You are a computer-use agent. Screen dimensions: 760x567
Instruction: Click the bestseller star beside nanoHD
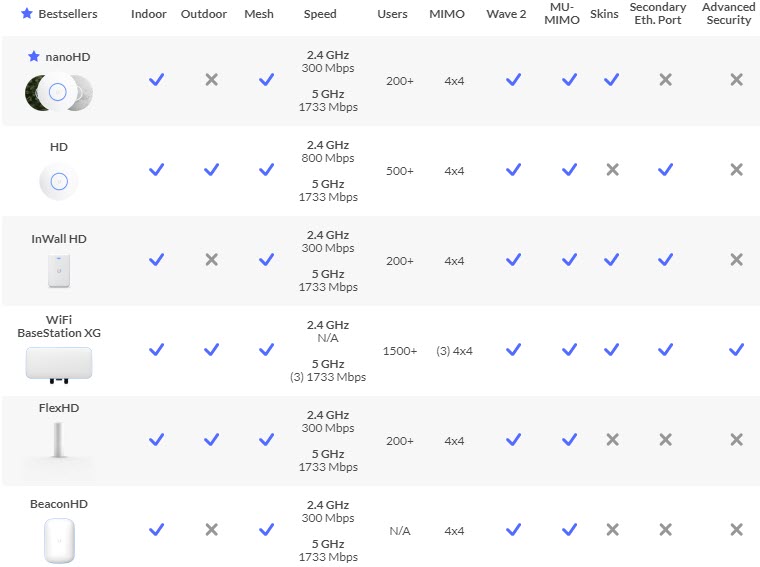[33, 57]
